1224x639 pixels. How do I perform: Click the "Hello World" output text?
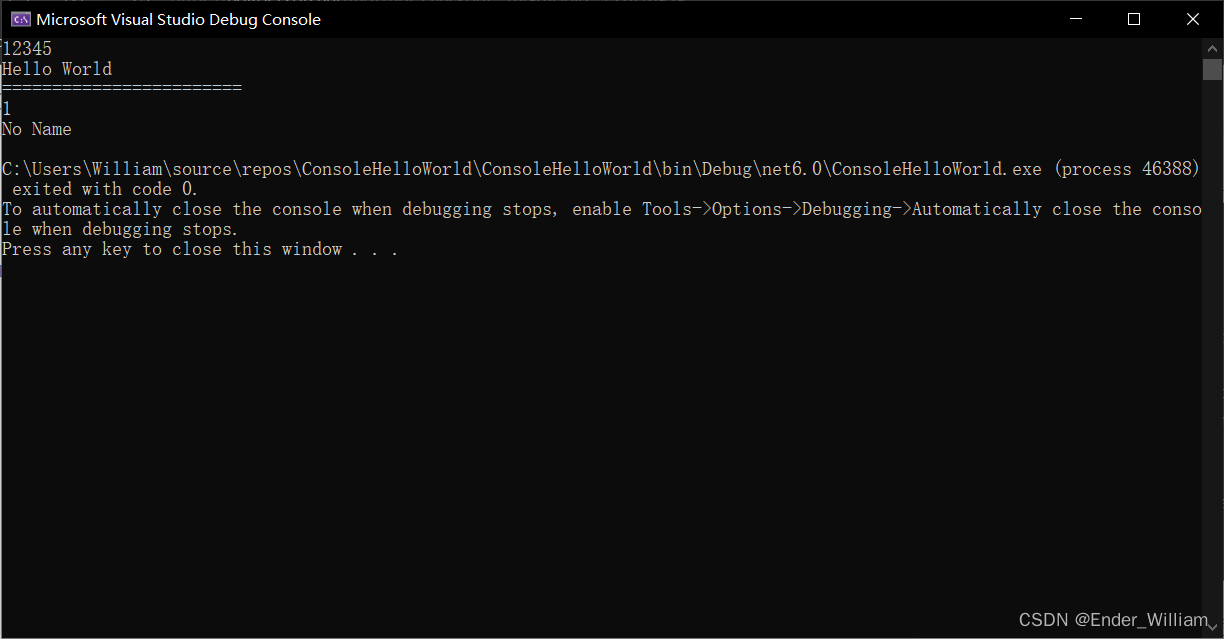57,69
